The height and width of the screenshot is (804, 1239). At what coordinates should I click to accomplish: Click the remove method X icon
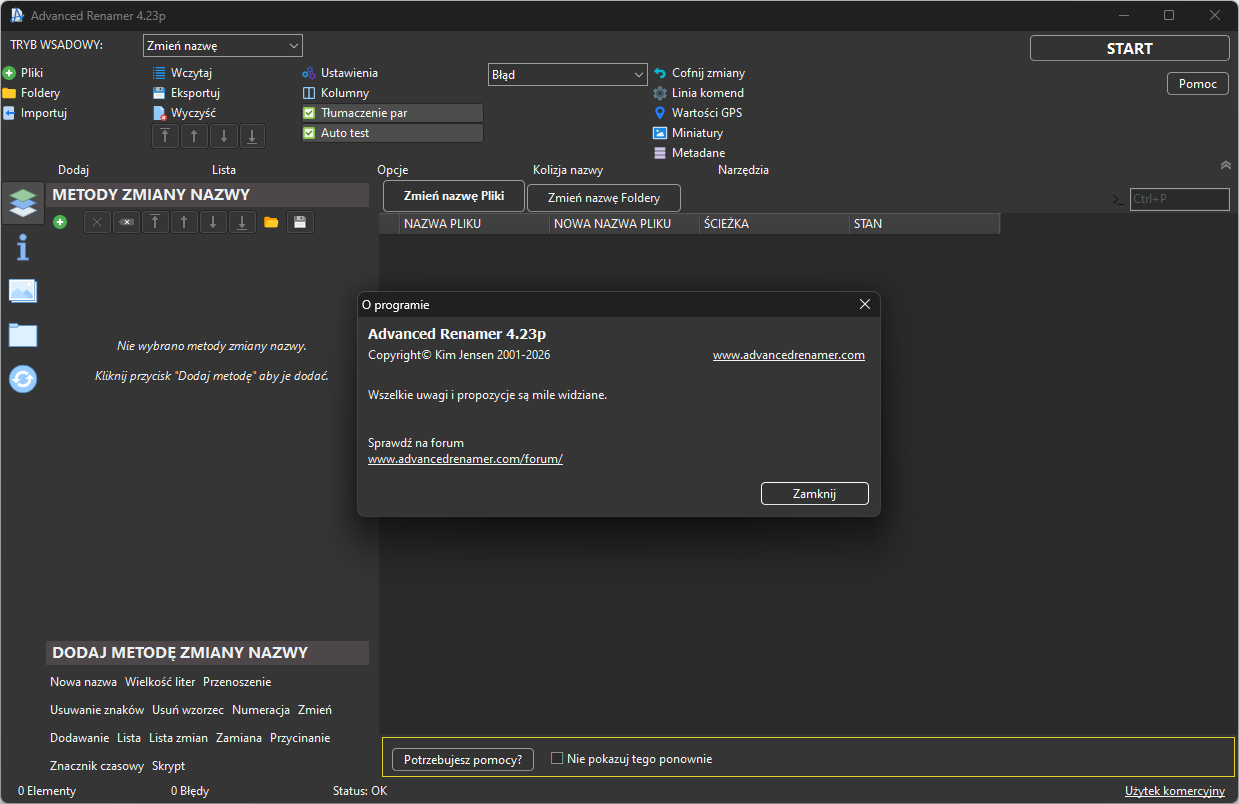coord(97,222)
